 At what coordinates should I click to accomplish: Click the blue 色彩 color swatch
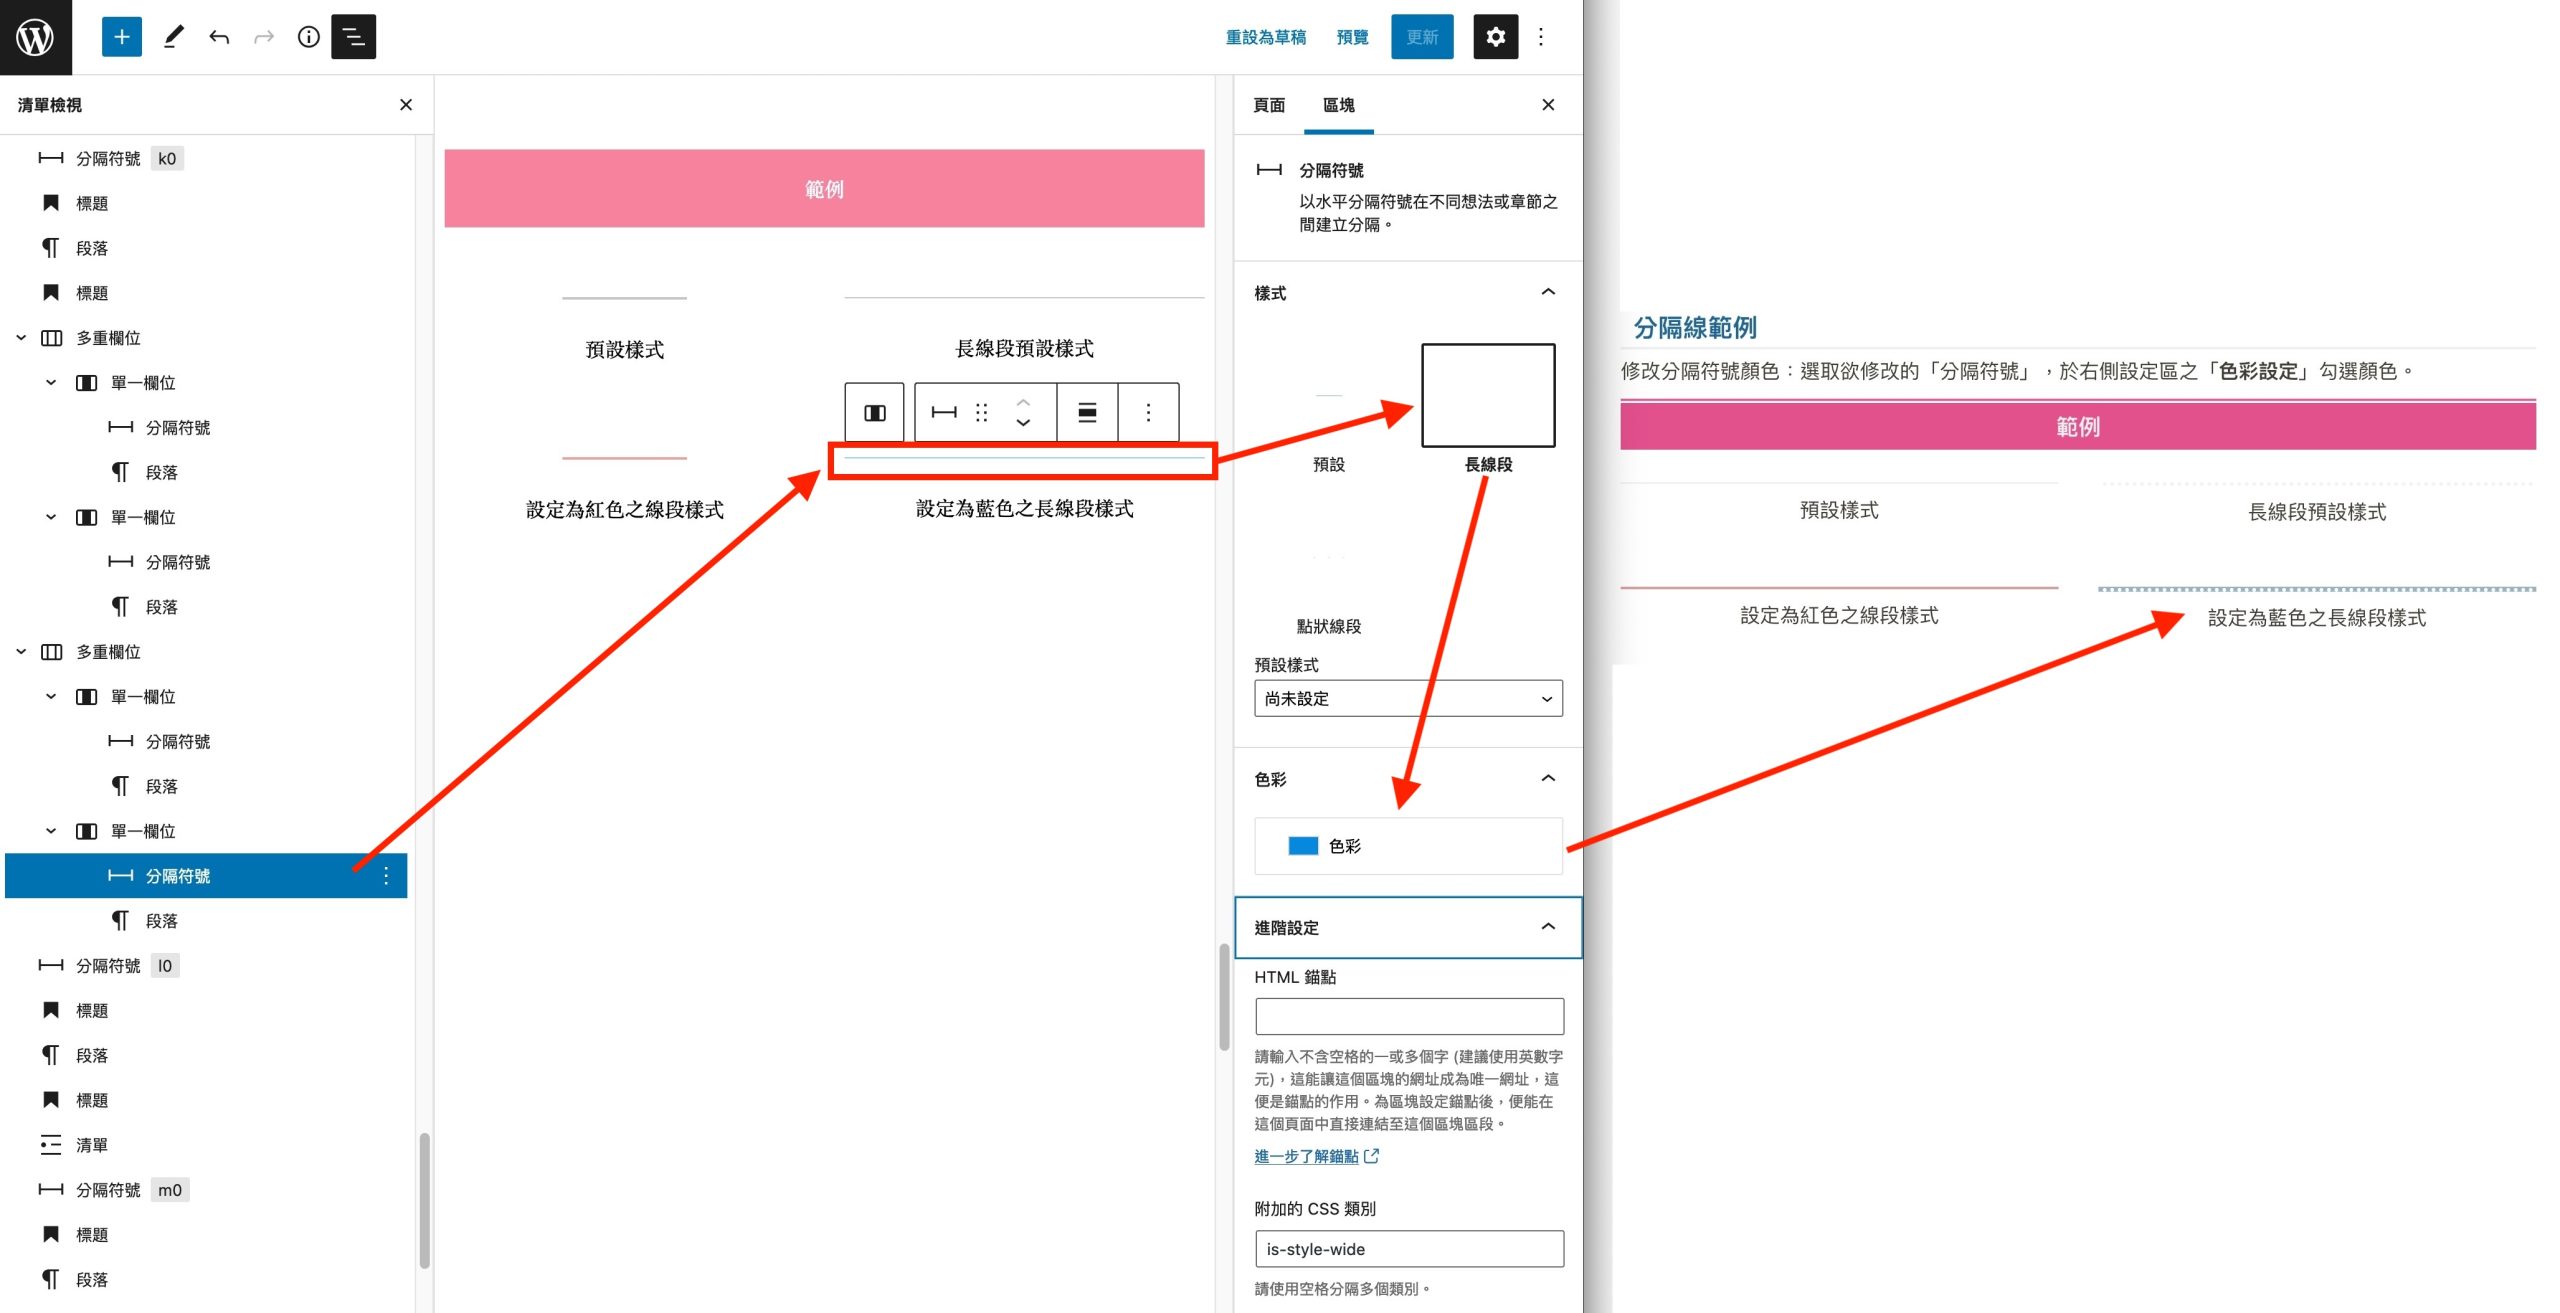1303,846
